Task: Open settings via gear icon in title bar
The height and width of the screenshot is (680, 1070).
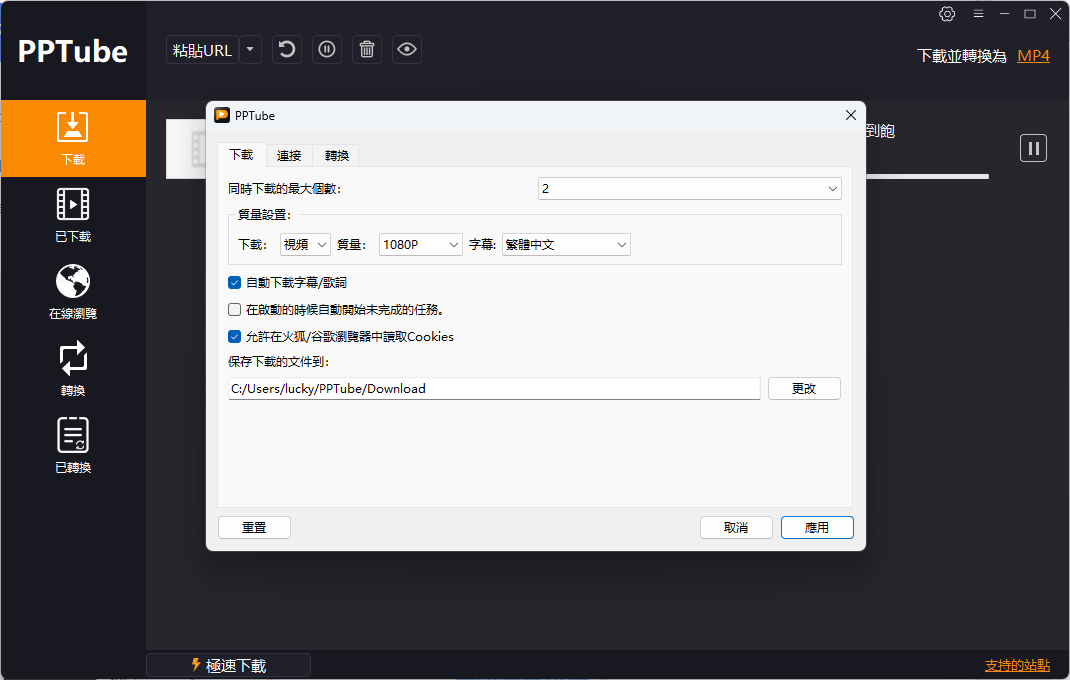Action: [947, 14]
